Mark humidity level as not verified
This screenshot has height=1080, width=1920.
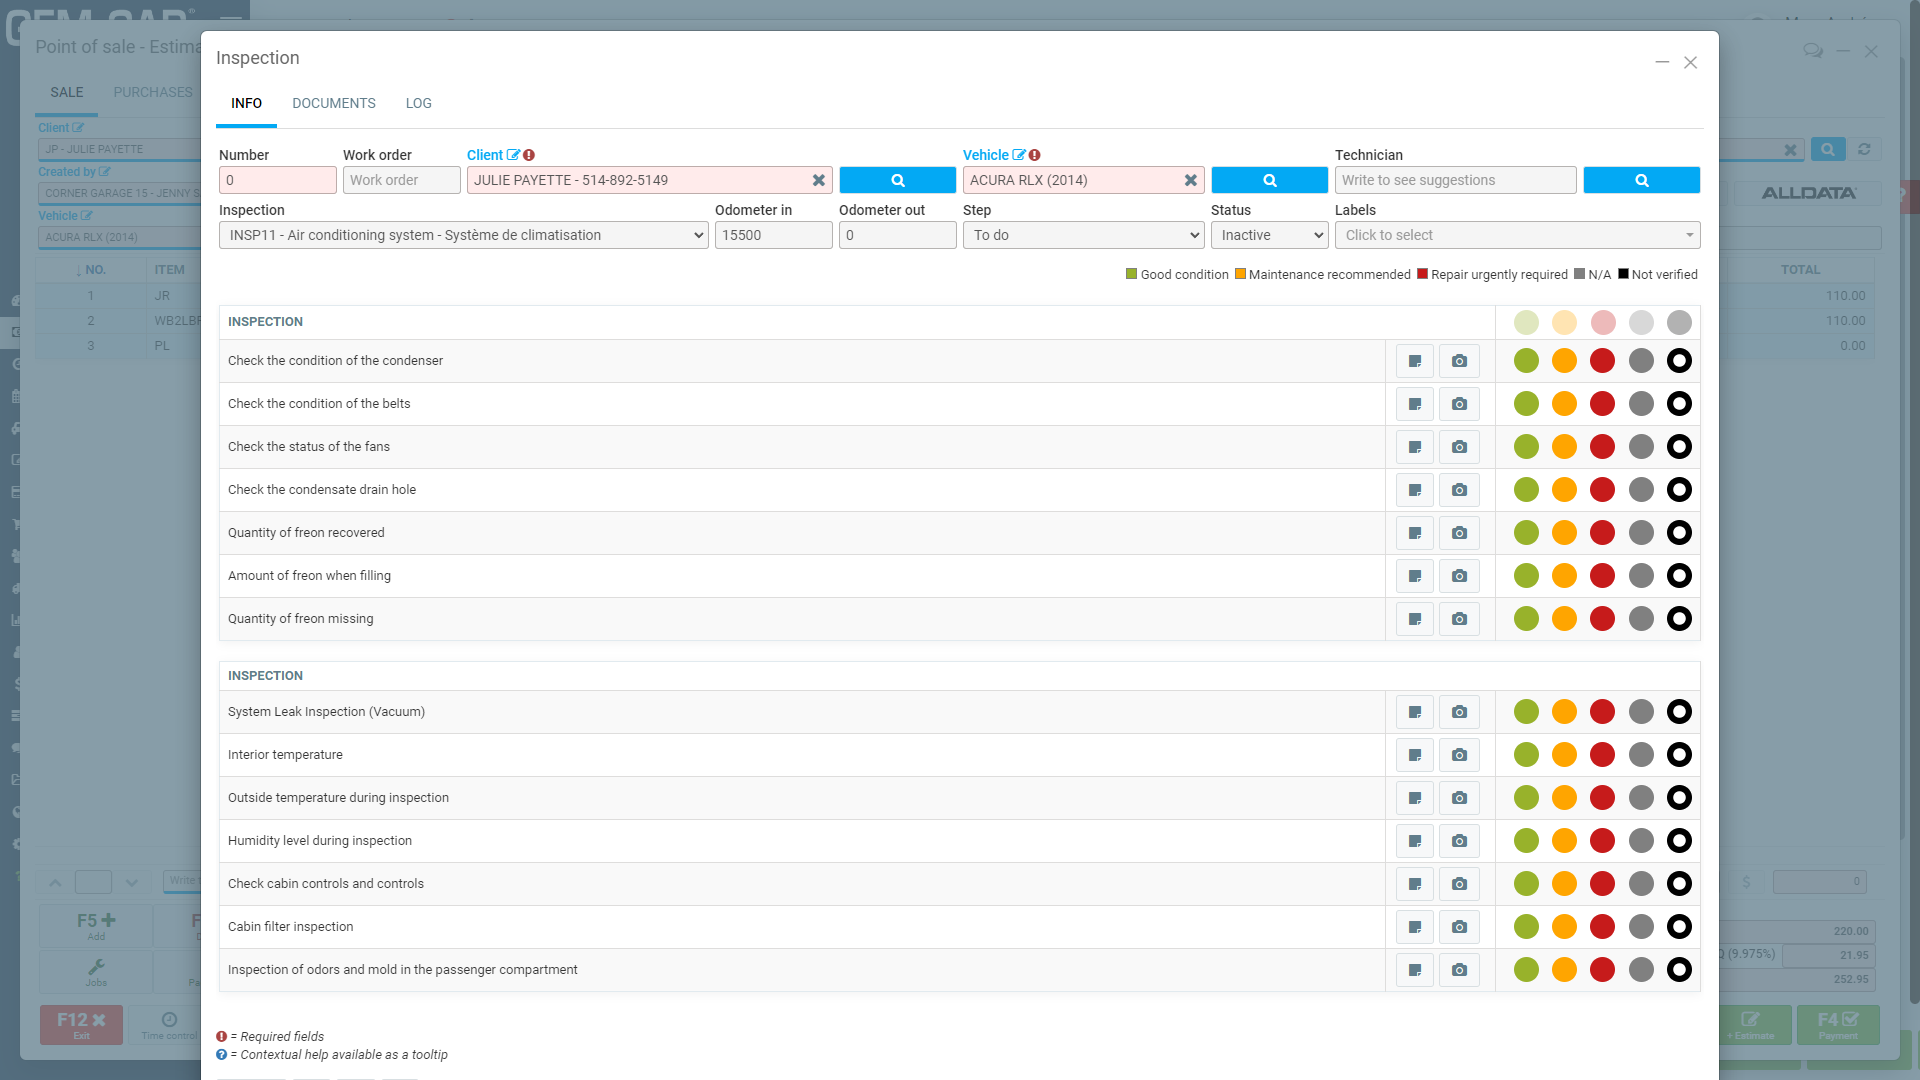tap(1680, 841)
